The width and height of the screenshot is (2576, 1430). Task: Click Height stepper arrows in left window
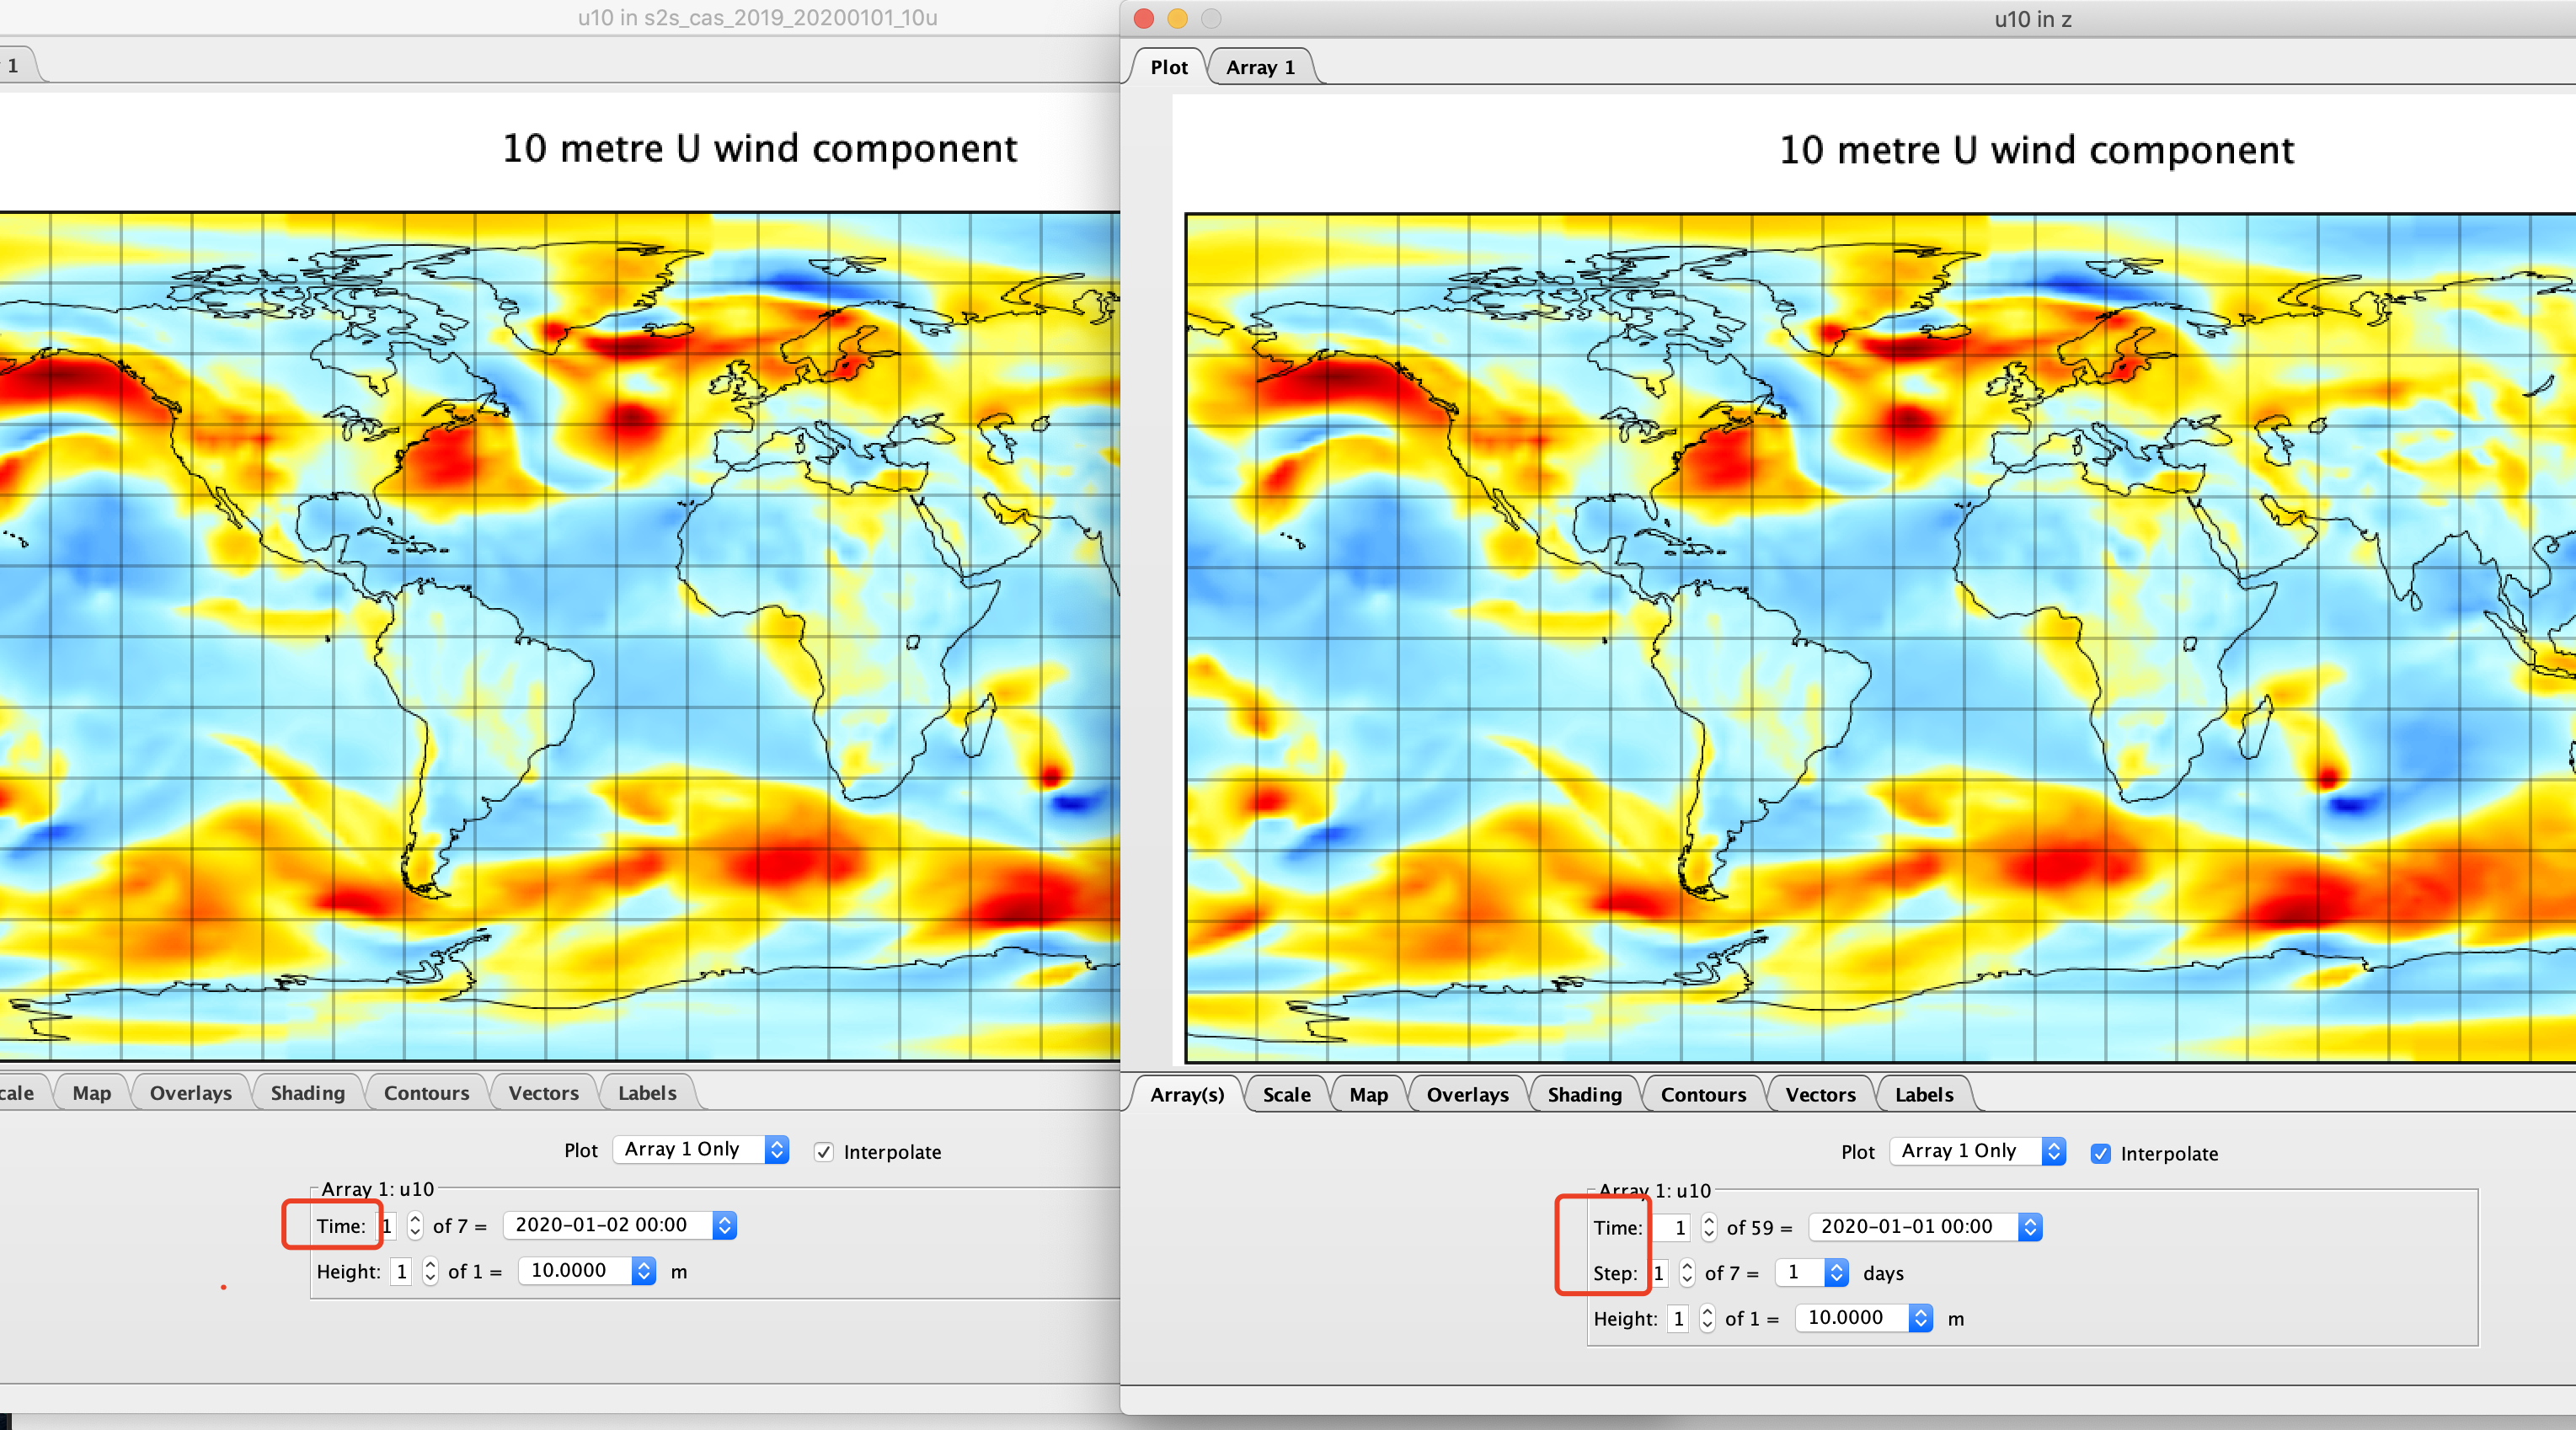click(x=430, y=1271)
